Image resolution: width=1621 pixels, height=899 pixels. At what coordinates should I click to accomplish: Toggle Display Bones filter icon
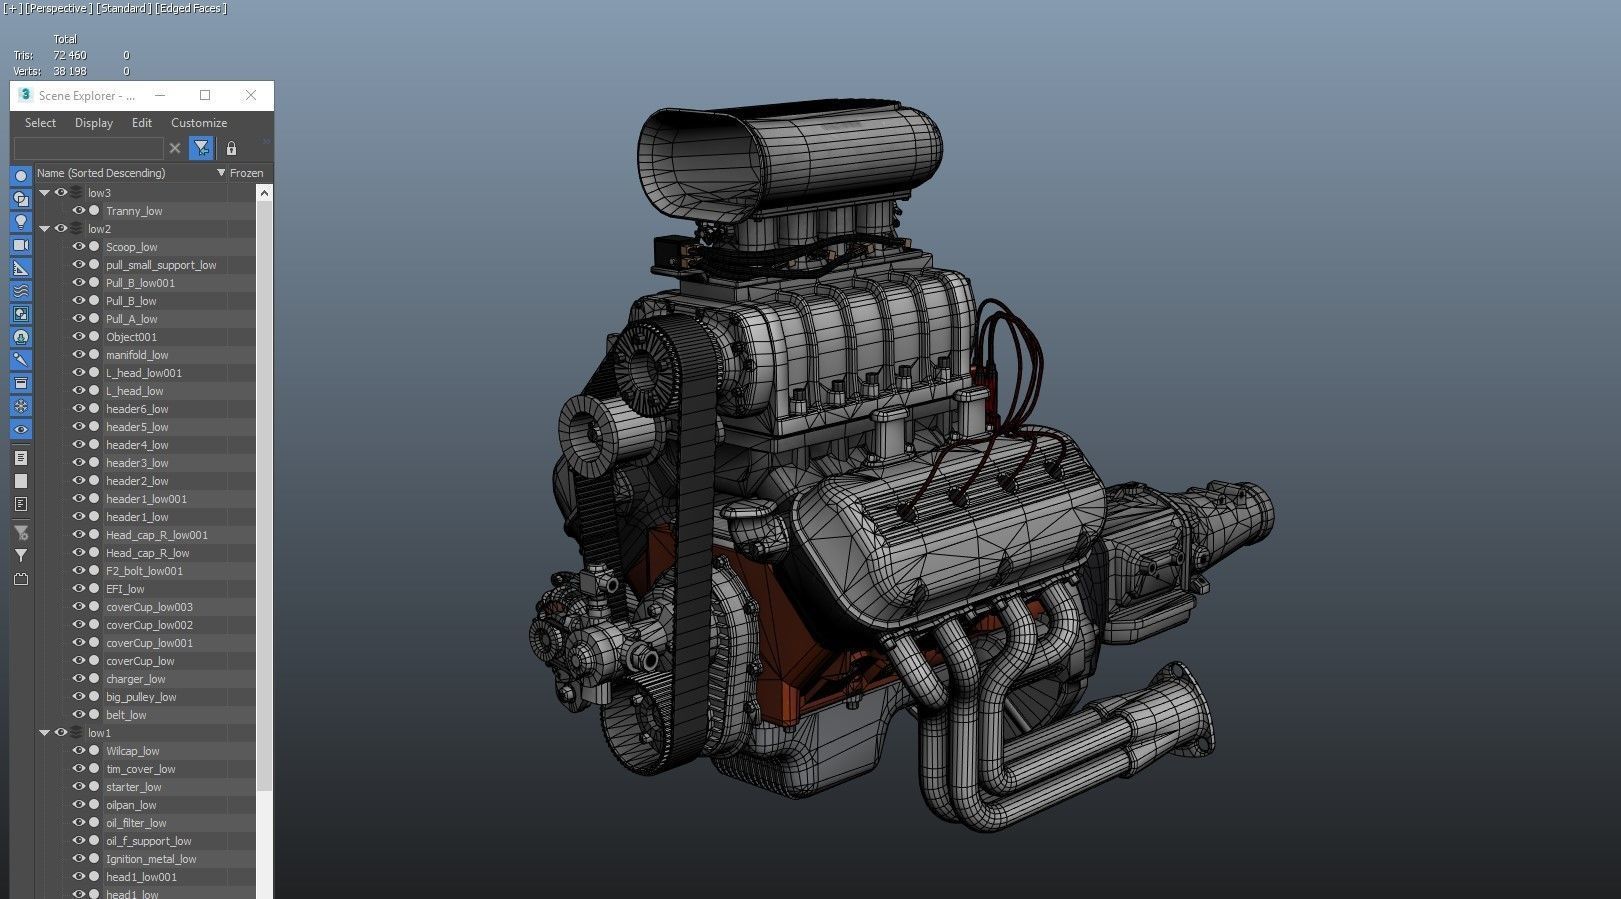tap(21, 360)
